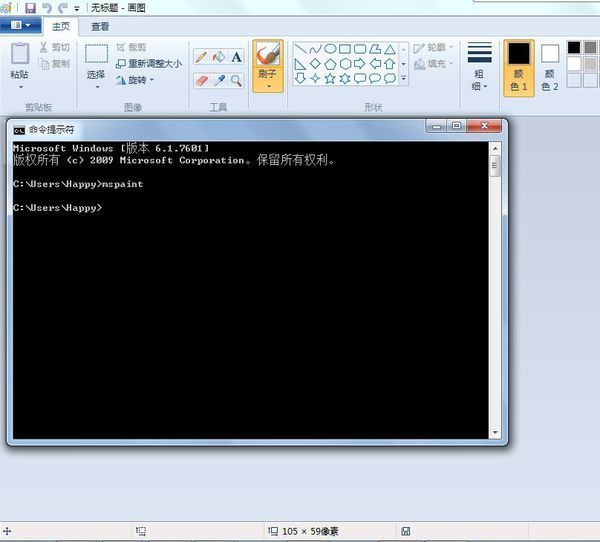
Task: Select the Text tool
Action: click(x=237, y=57)
